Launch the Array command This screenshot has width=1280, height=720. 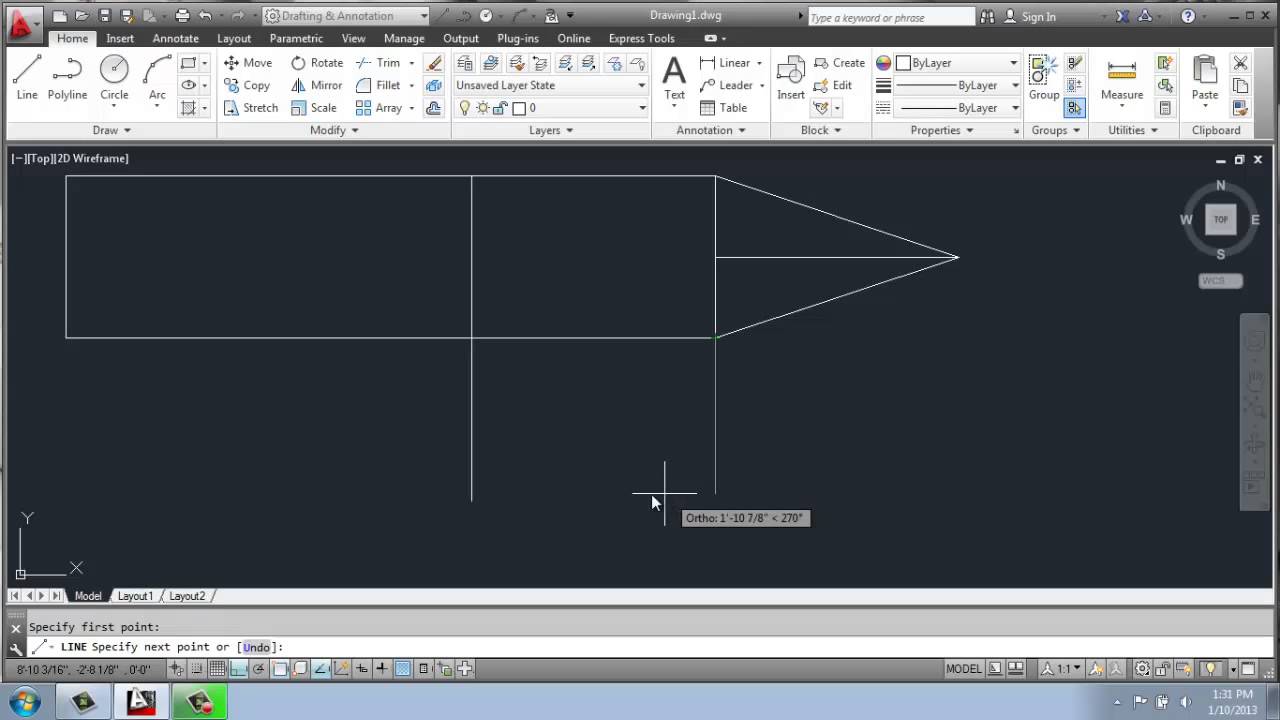point(379,107)
